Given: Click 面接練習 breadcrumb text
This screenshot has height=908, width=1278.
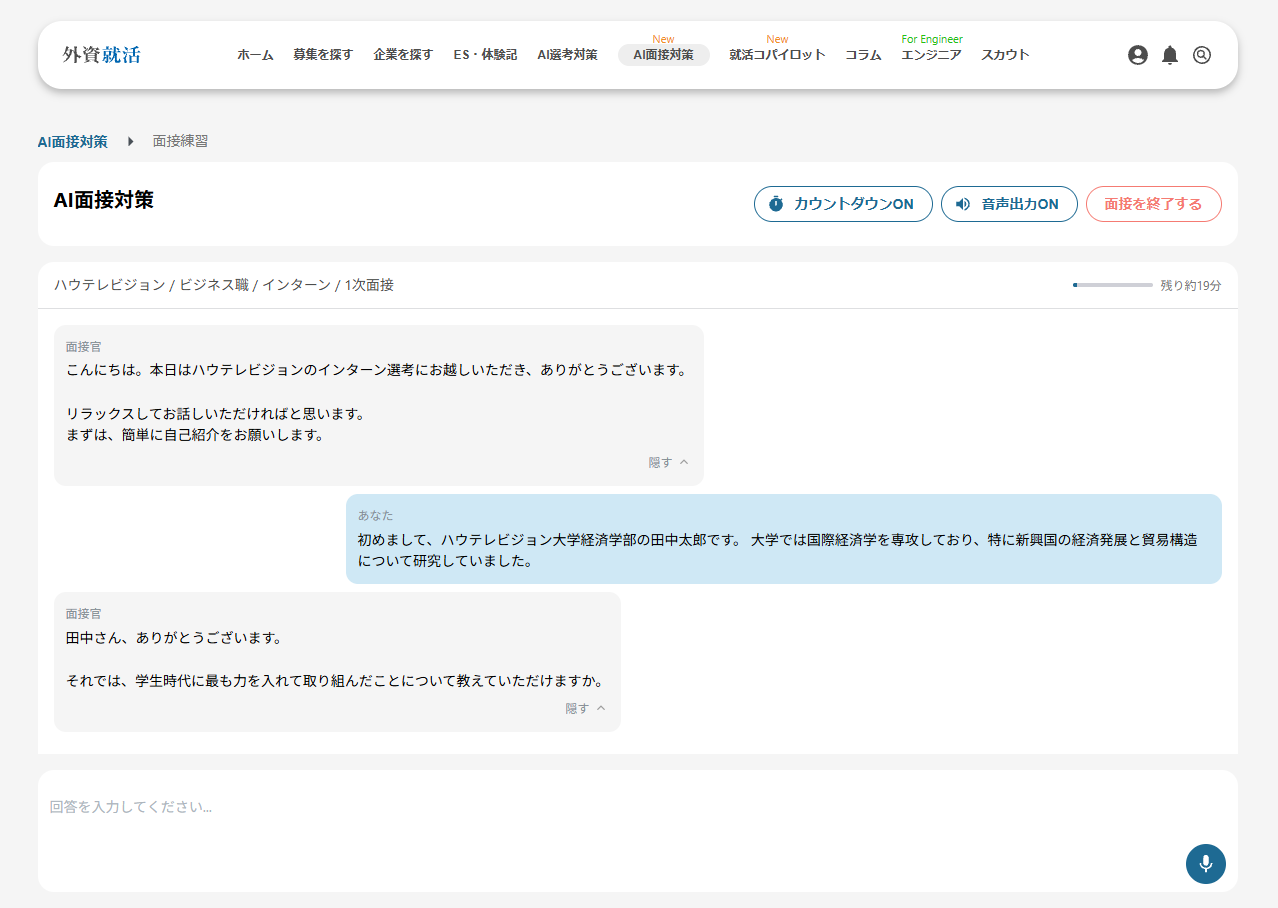Looking at the screenshot, I should (x=180, y=142).
